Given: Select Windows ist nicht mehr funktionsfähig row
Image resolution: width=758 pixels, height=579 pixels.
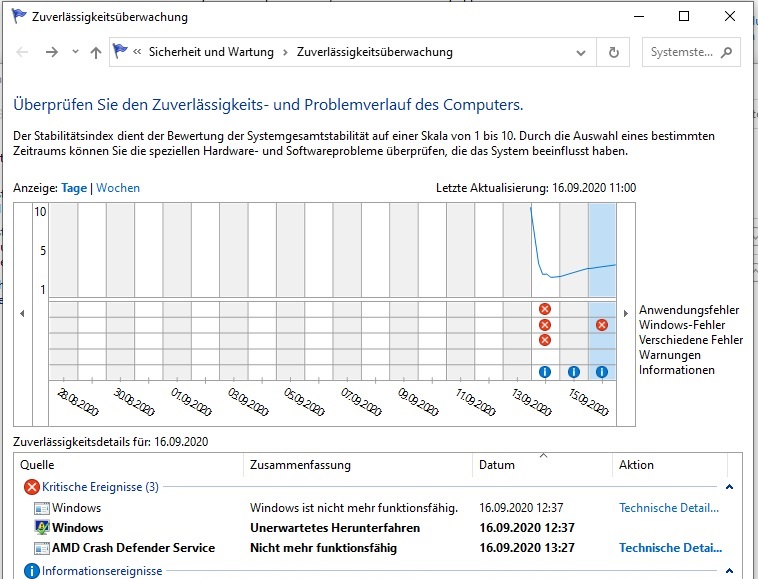Looking at the screenshot, I should click(377, 508).
